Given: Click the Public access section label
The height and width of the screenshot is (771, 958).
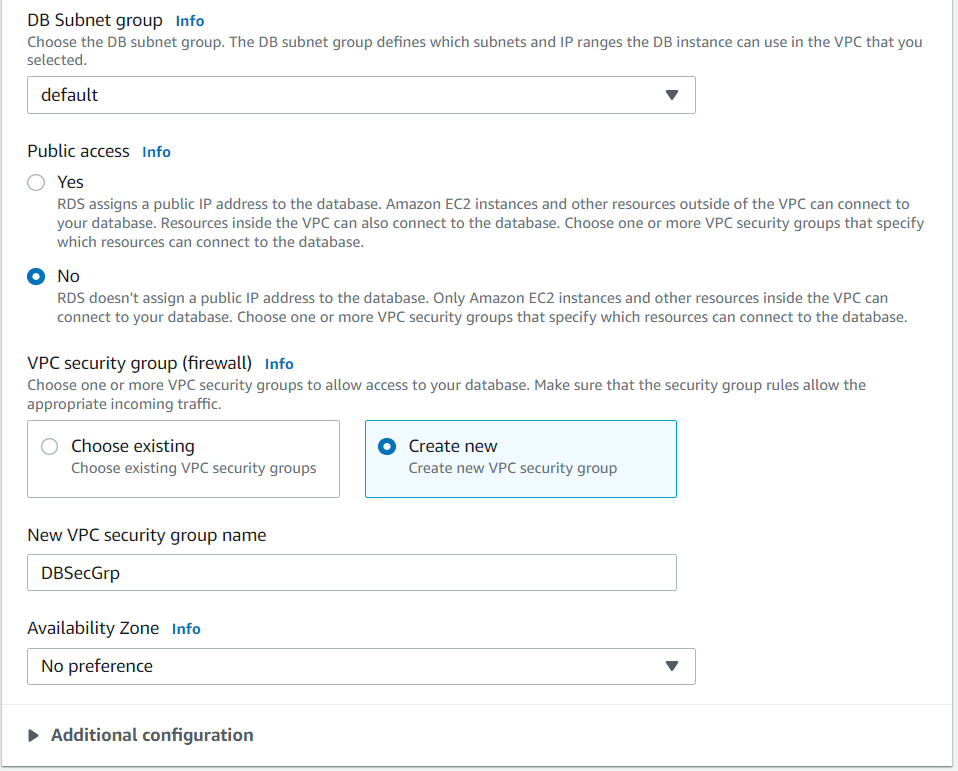Looking at the screenshot, I should (x=78, y=151).
